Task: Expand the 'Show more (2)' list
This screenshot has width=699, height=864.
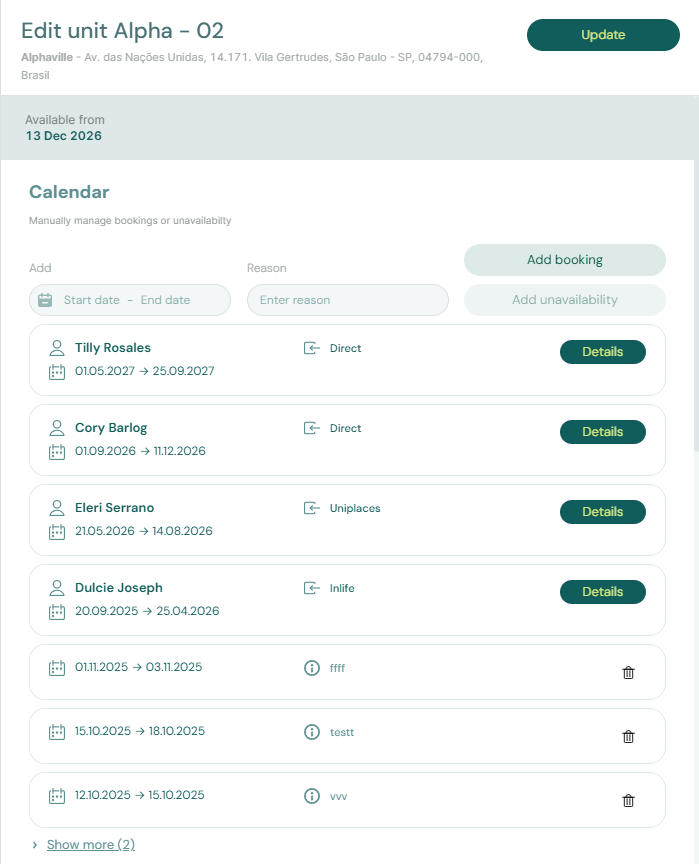Action: (x=91, y=845)
